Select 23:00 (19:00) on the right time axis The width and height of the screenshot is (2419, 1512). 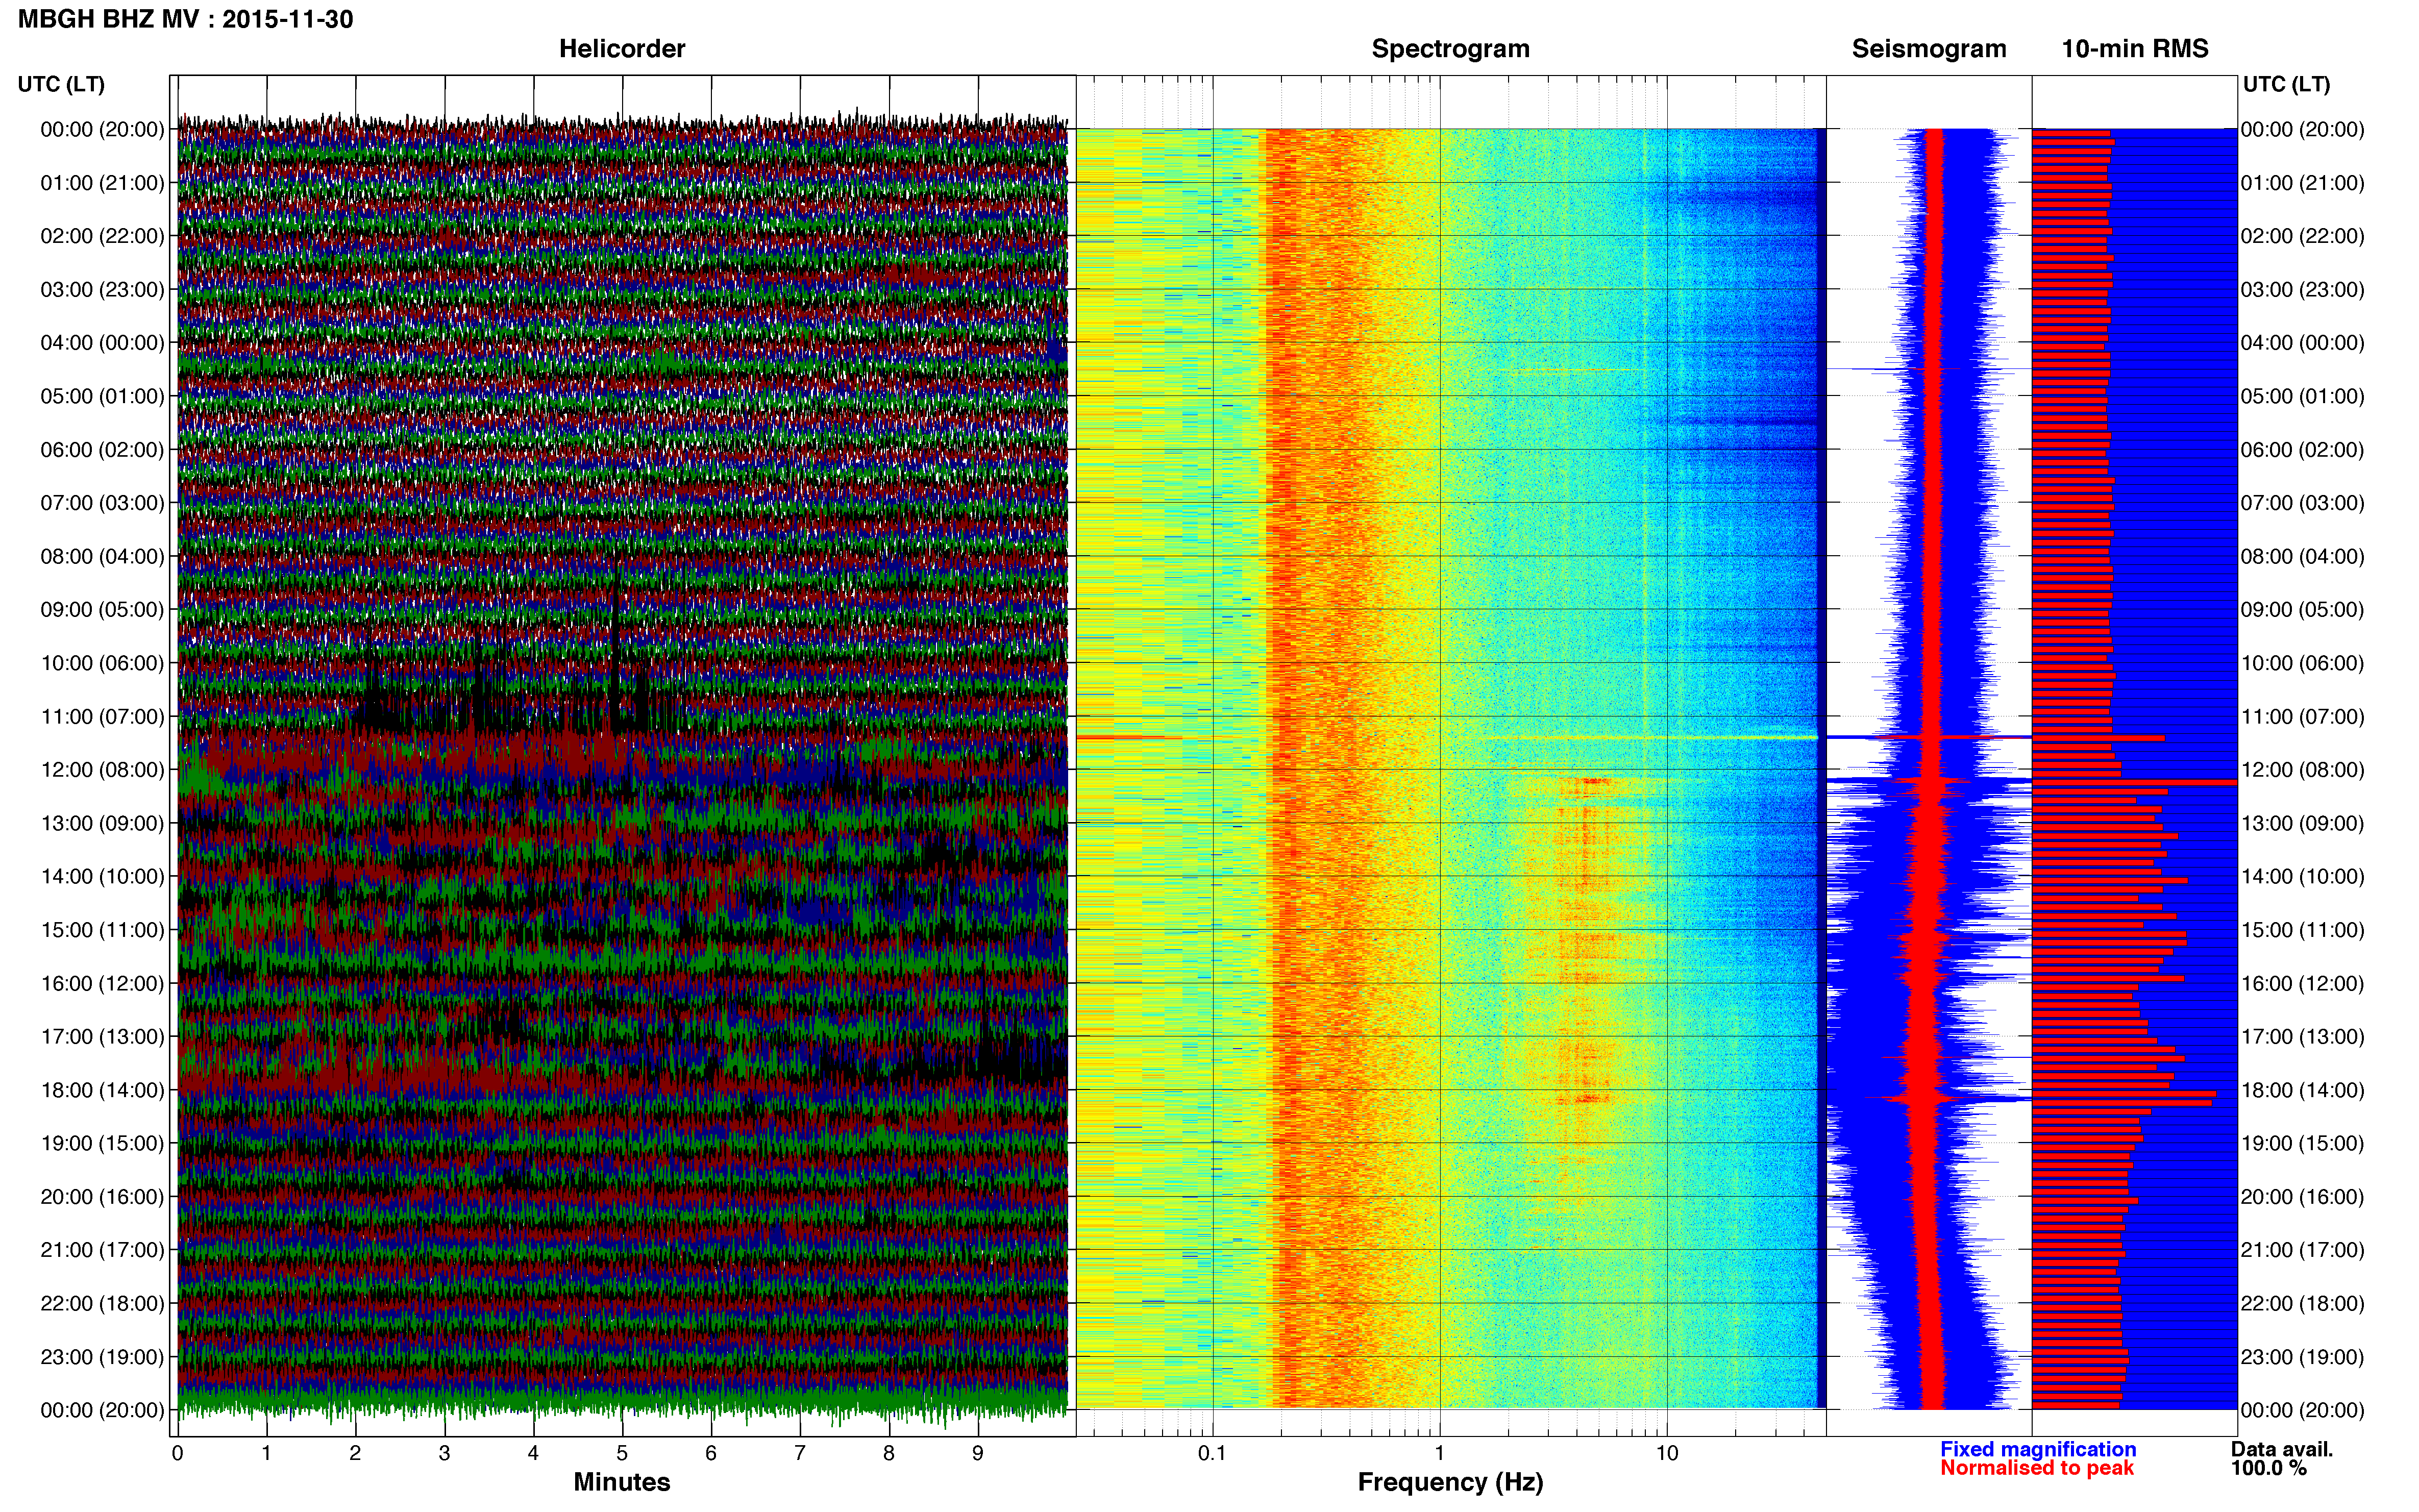click(x=2303, y=1357)
